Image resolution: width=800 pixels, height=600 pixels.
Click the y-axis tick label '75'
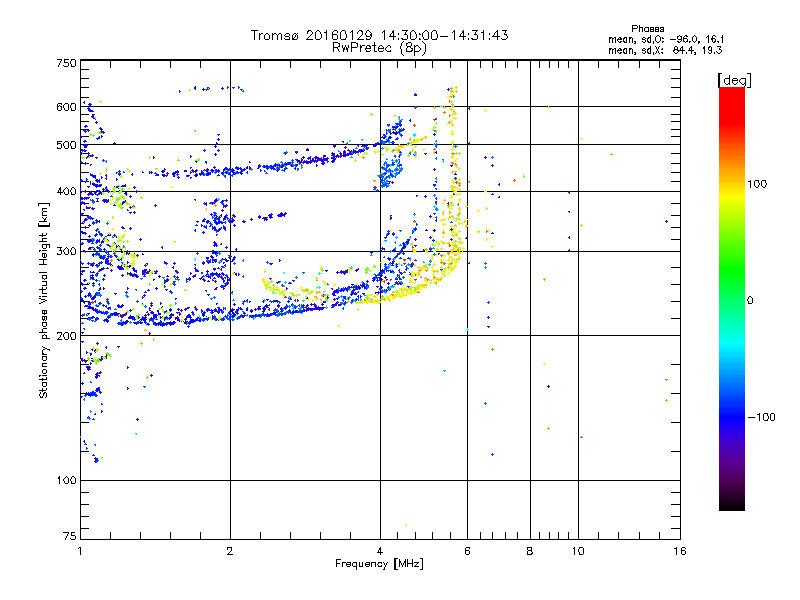tap(70, 536)
